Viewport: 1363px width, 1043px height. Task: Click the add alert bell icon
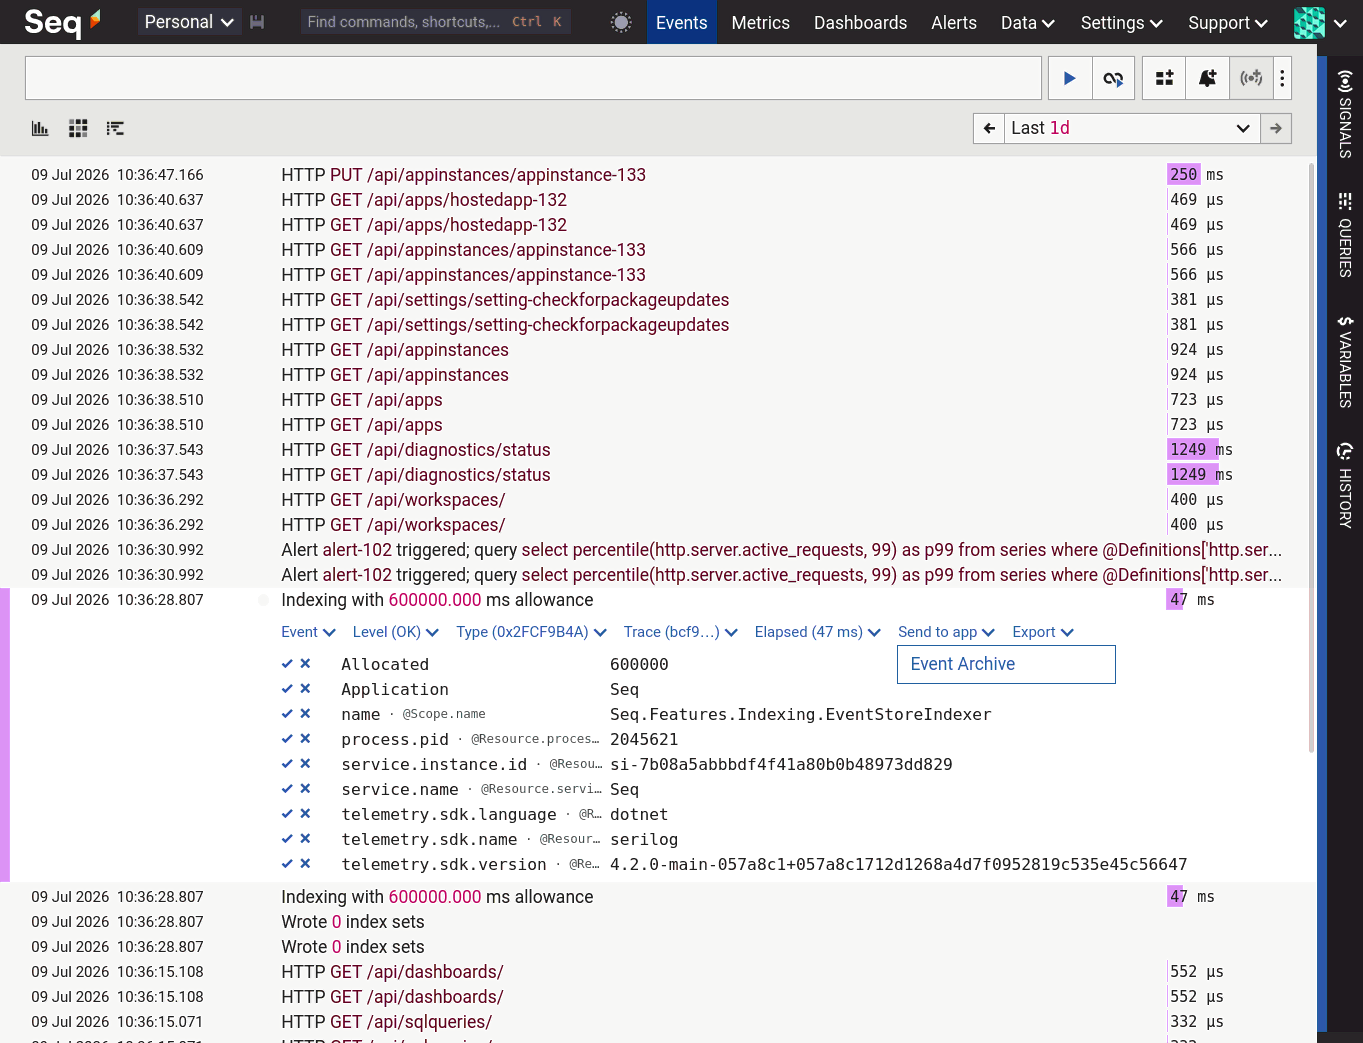click(1207, 78)
